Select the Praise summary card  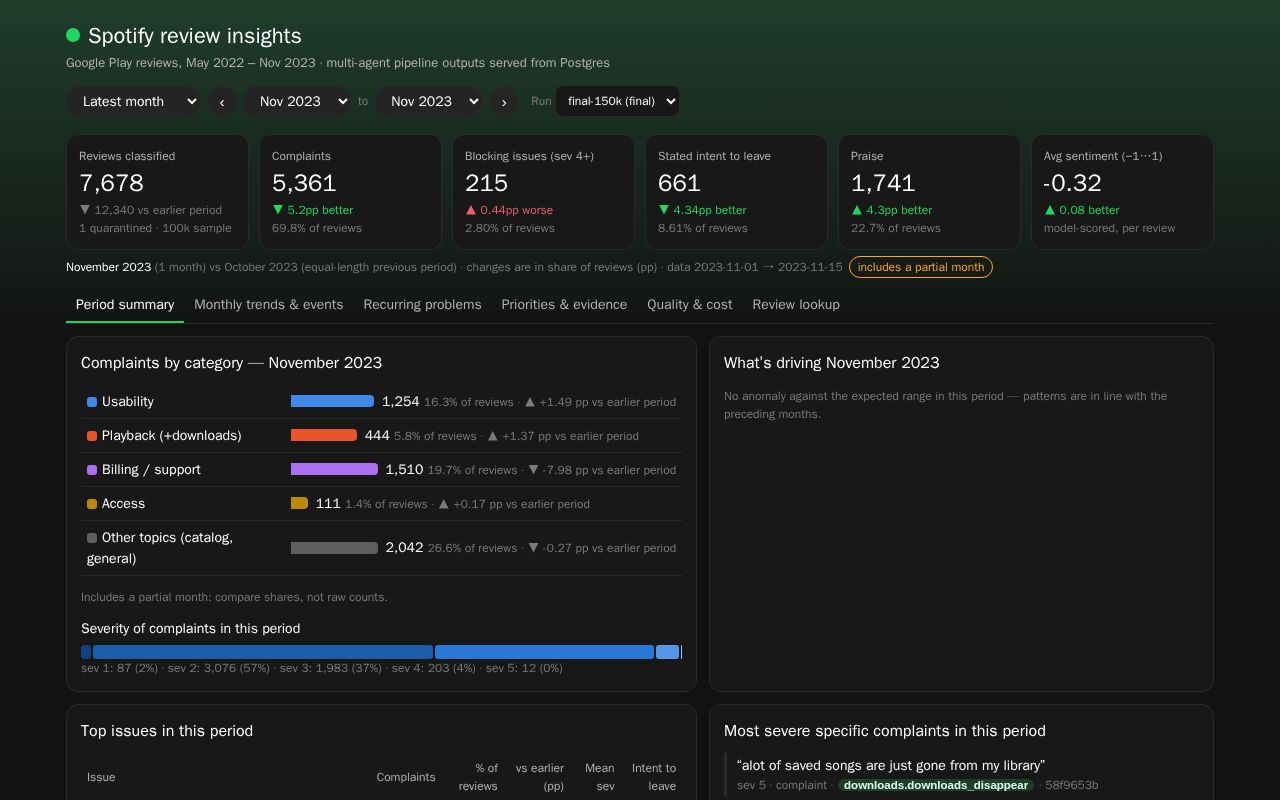point(929,192)
